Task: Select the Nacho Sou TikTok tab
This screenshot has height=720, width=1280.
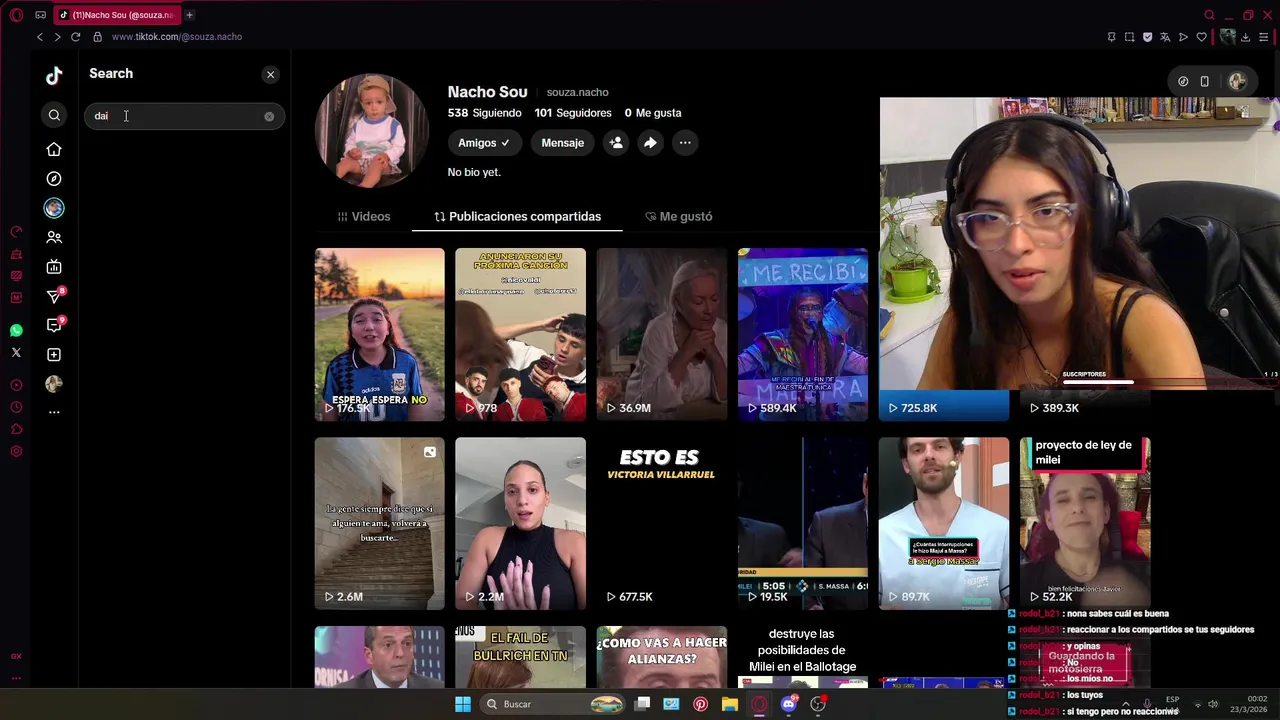Action: 116,15
